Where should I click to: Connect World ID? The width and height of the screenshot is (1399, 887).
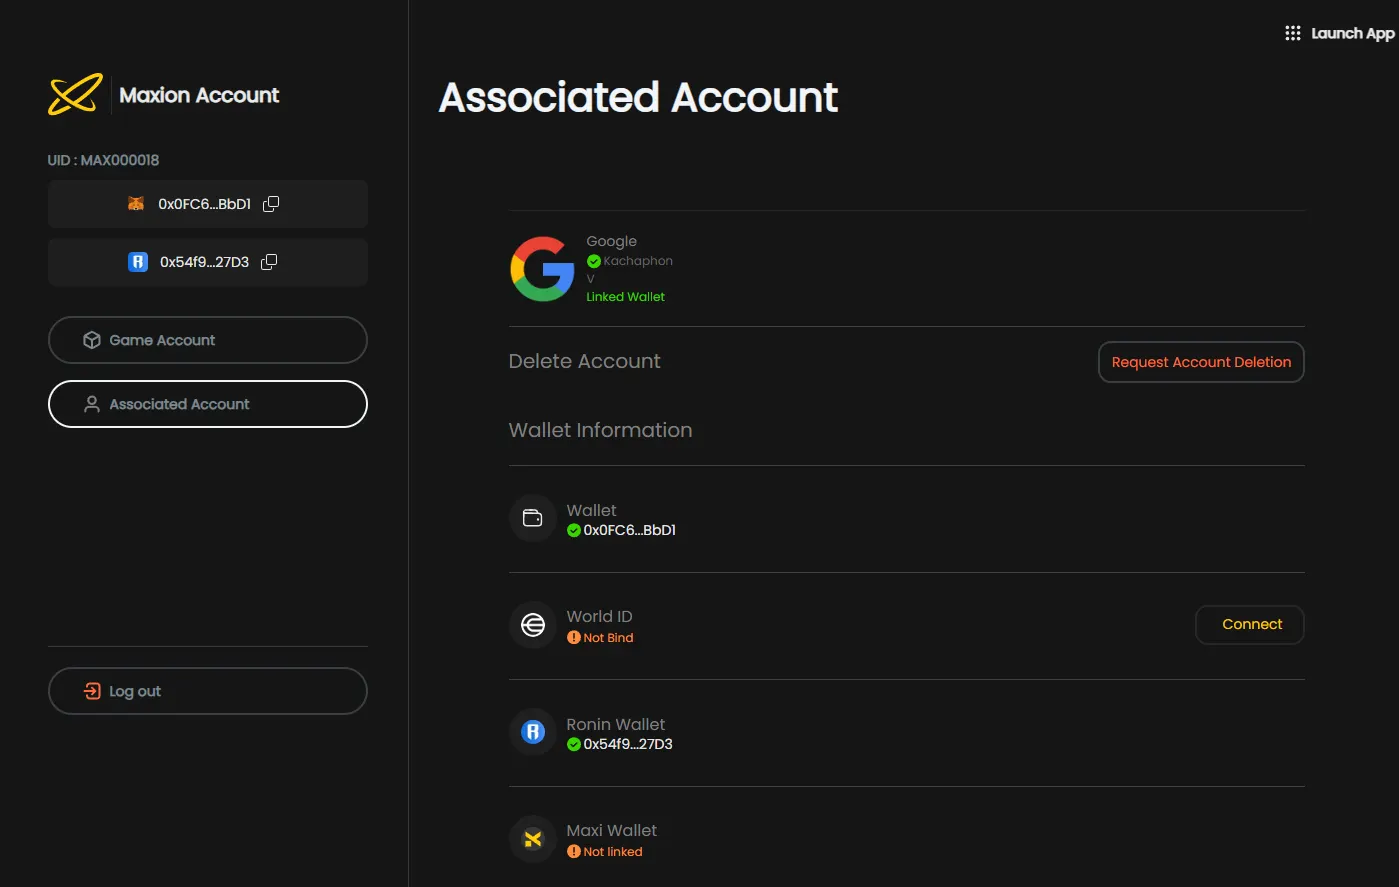[x=1250, y=625]
